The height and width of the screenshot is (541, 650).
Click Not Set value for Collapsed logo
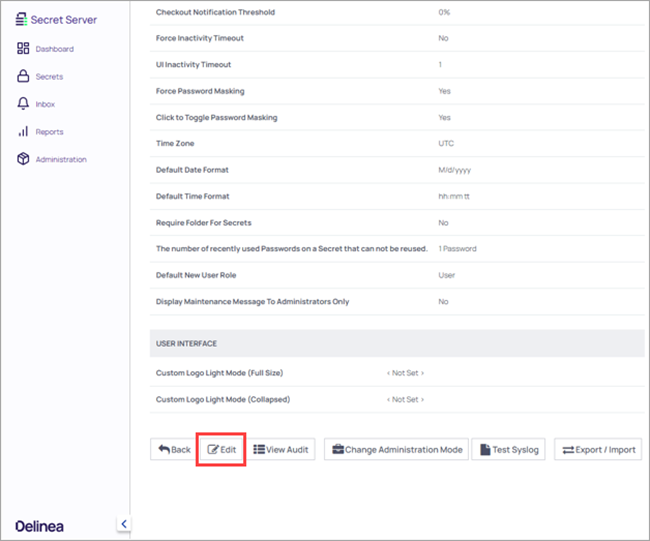[405, 399]
